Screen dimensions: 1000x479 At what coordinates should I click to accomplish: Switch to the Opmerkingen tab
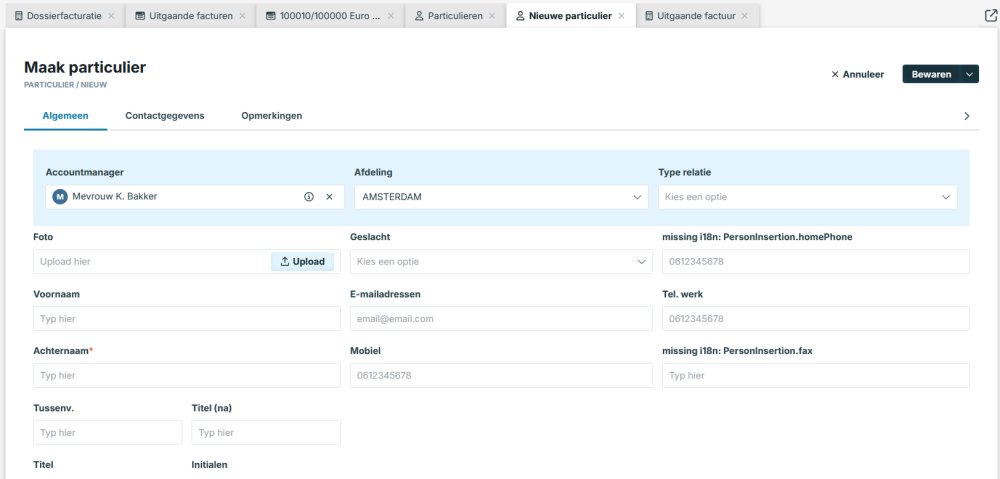(x=271, y=116)
